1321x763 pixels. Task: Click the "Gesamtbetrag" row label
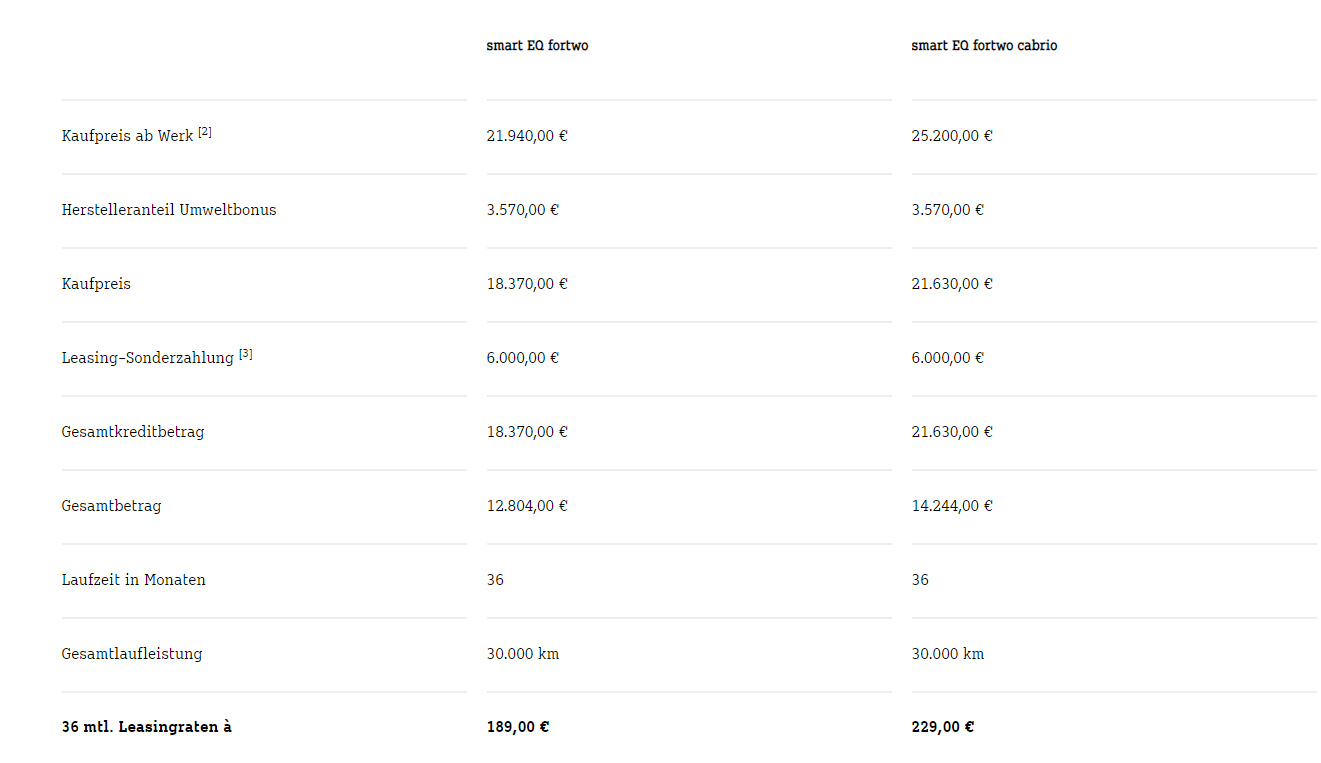coord(111,506)
